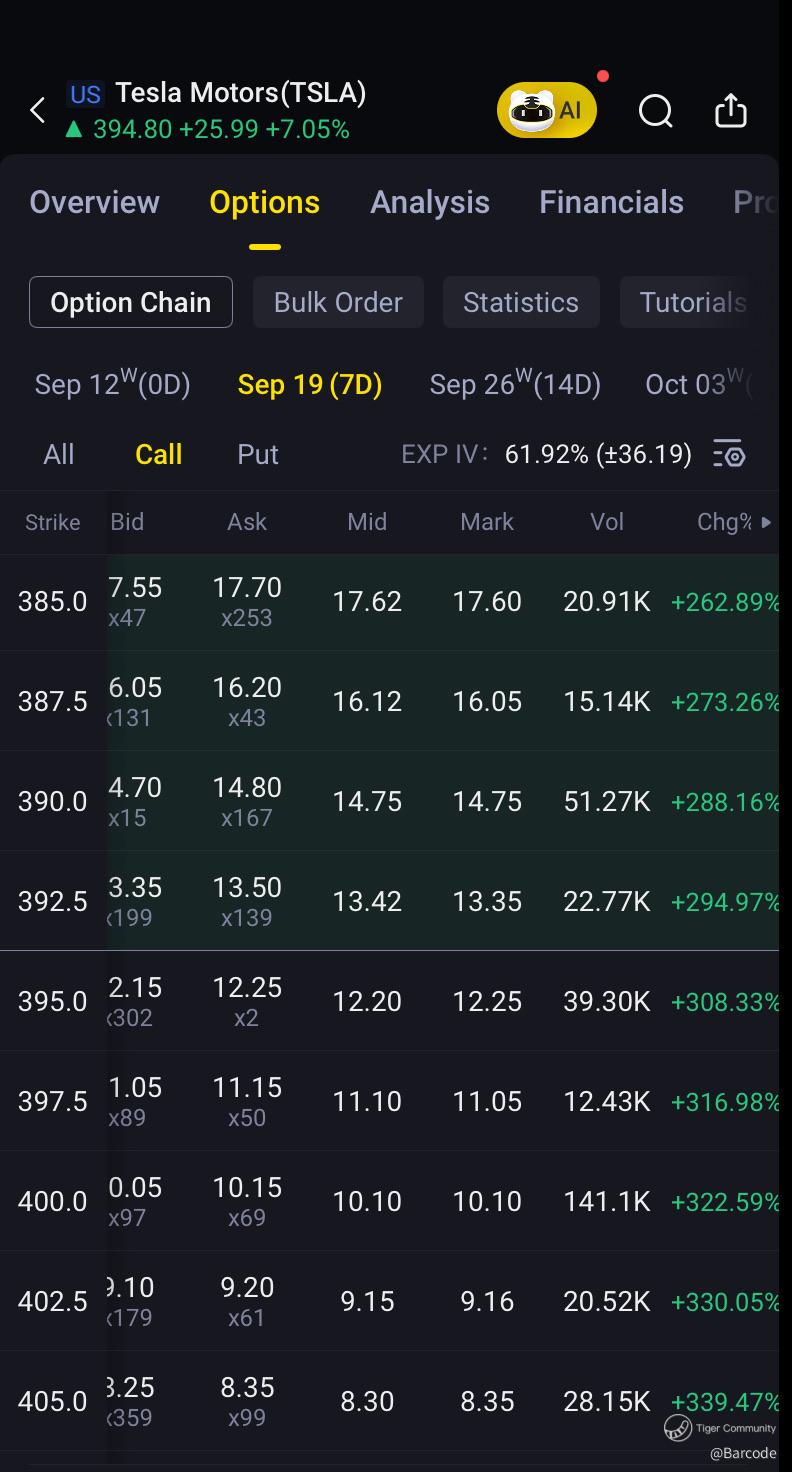This screenshot has width=792, height=1472.
Task: Select the 400.0 strike row
Action: tap(52, 1201)
